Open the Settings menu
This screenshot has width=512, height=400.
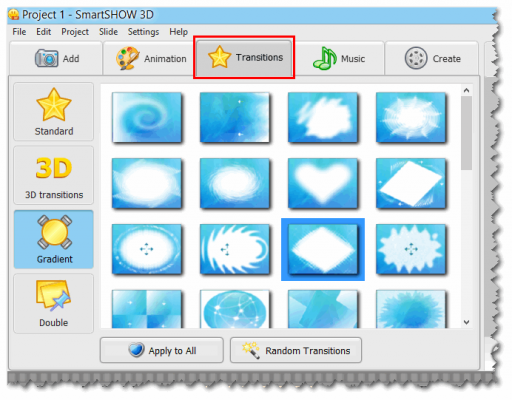coord(143,32)
